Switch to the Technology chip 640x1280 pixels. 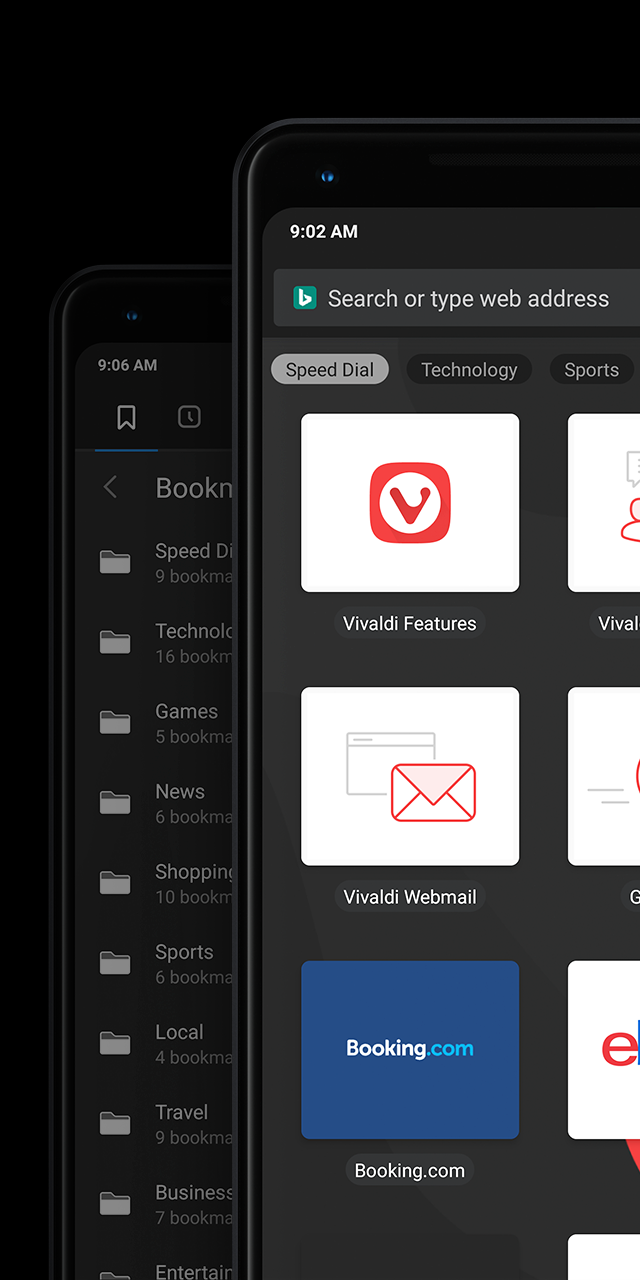coord(469,370)
